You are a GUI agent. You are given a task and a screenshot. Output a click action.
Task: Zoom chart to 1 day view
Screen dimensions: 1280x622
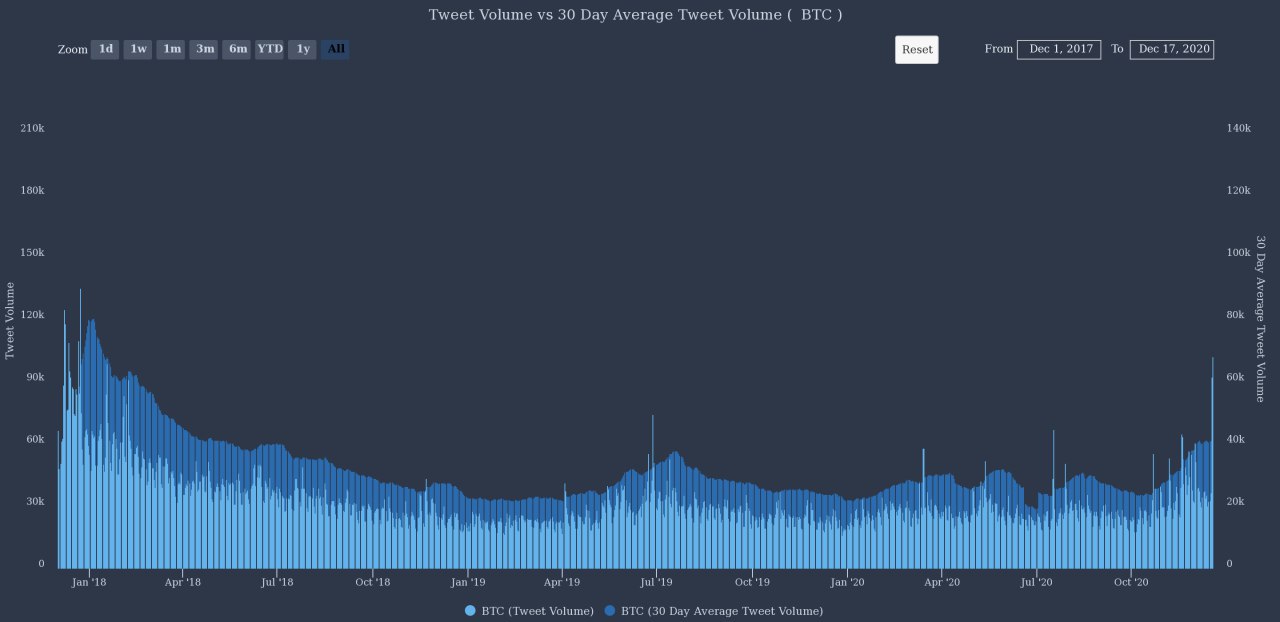tap(105, 48)
